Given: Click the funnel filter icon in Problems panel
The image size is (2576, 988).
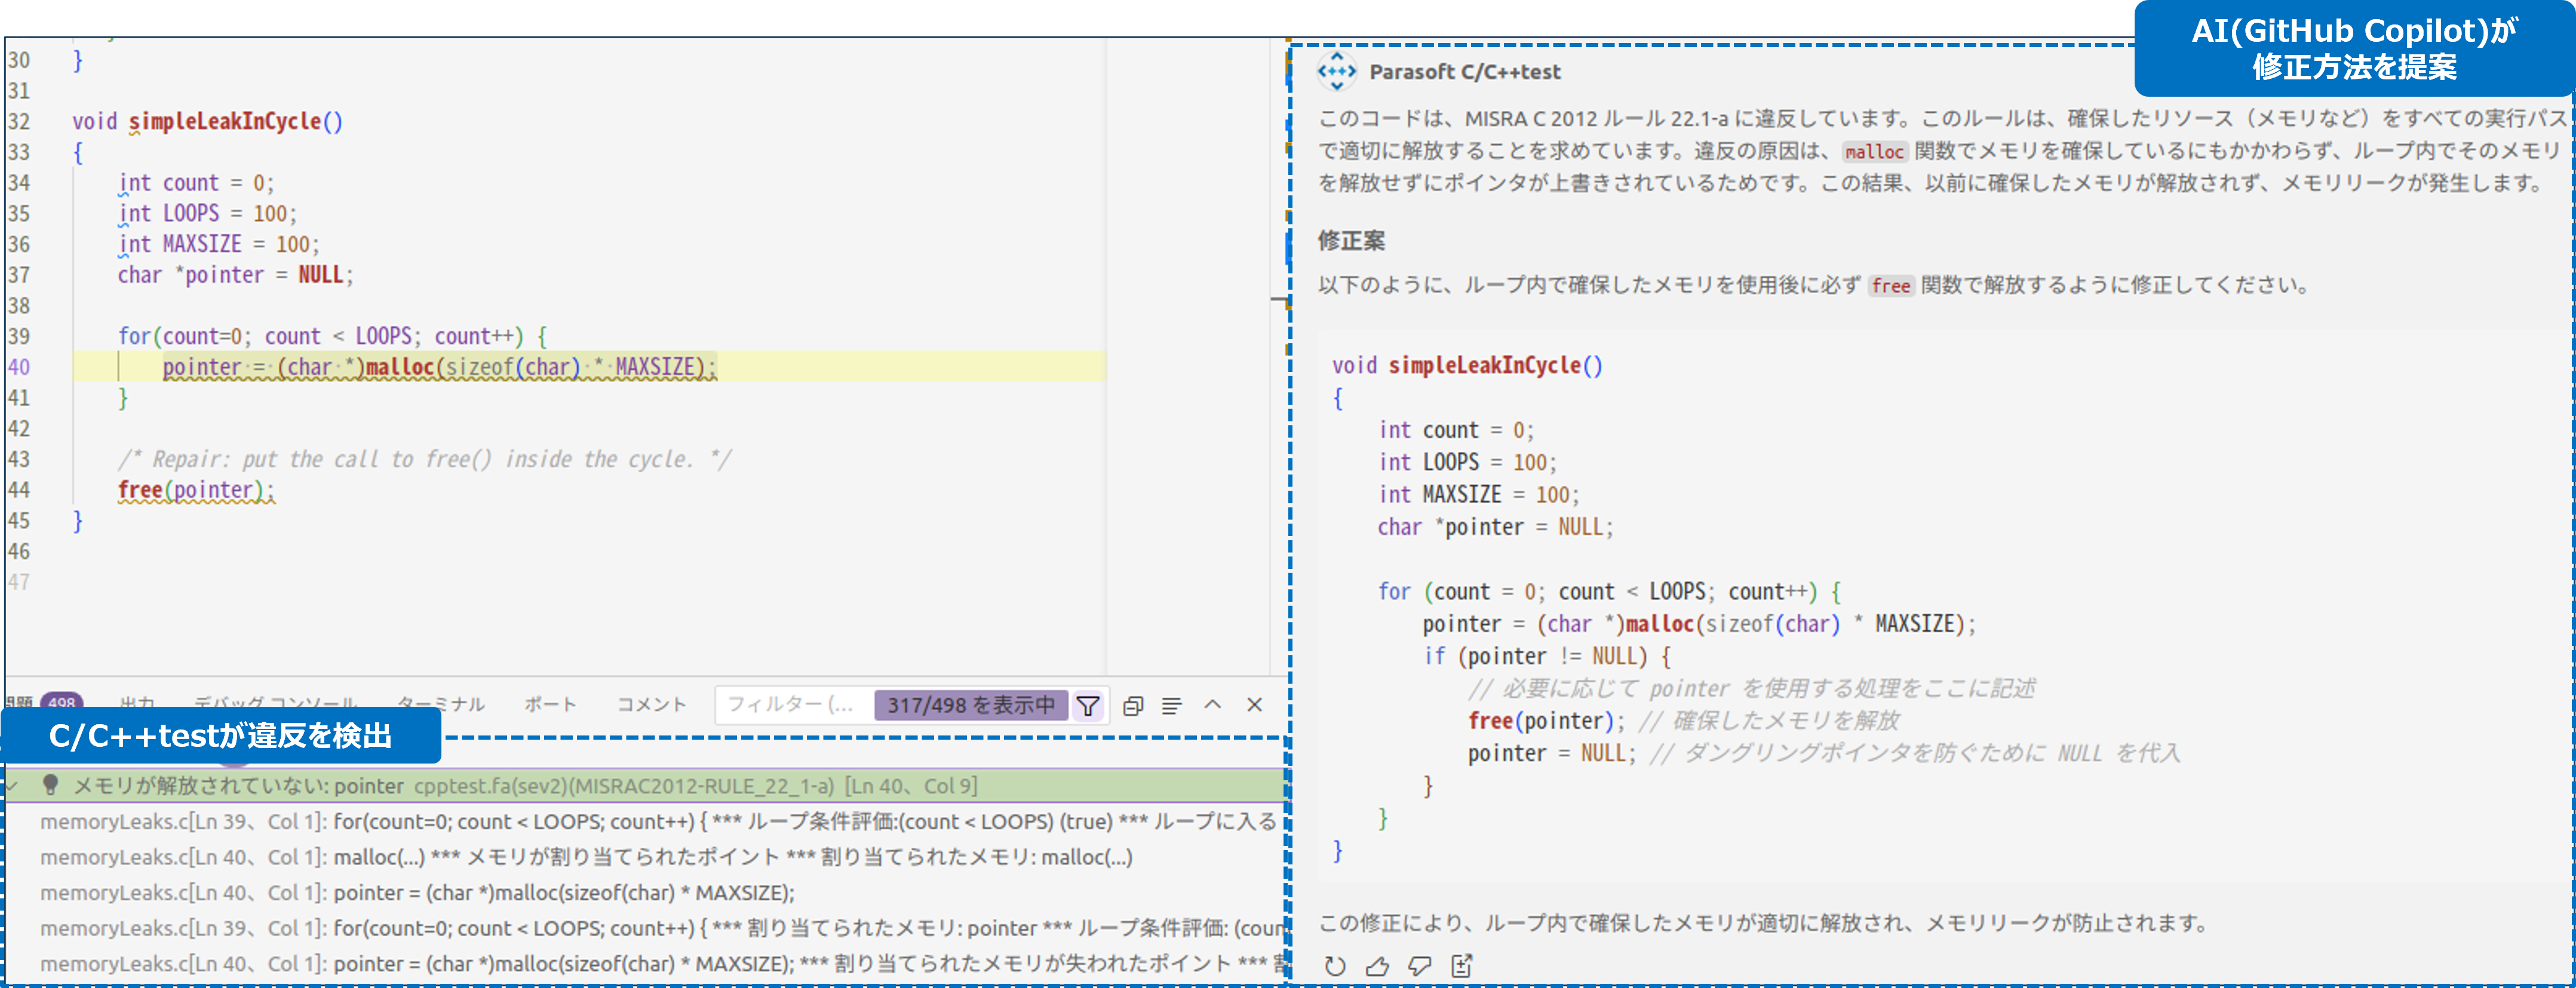Looking at the screenshot, I should click(x=1087, y=705).
